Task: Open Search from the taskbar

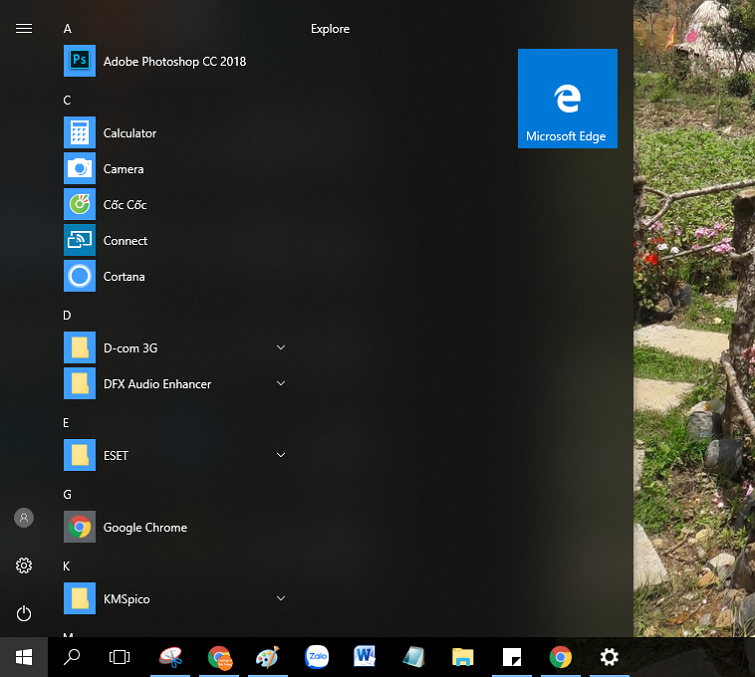Action: tap(72, 657)
